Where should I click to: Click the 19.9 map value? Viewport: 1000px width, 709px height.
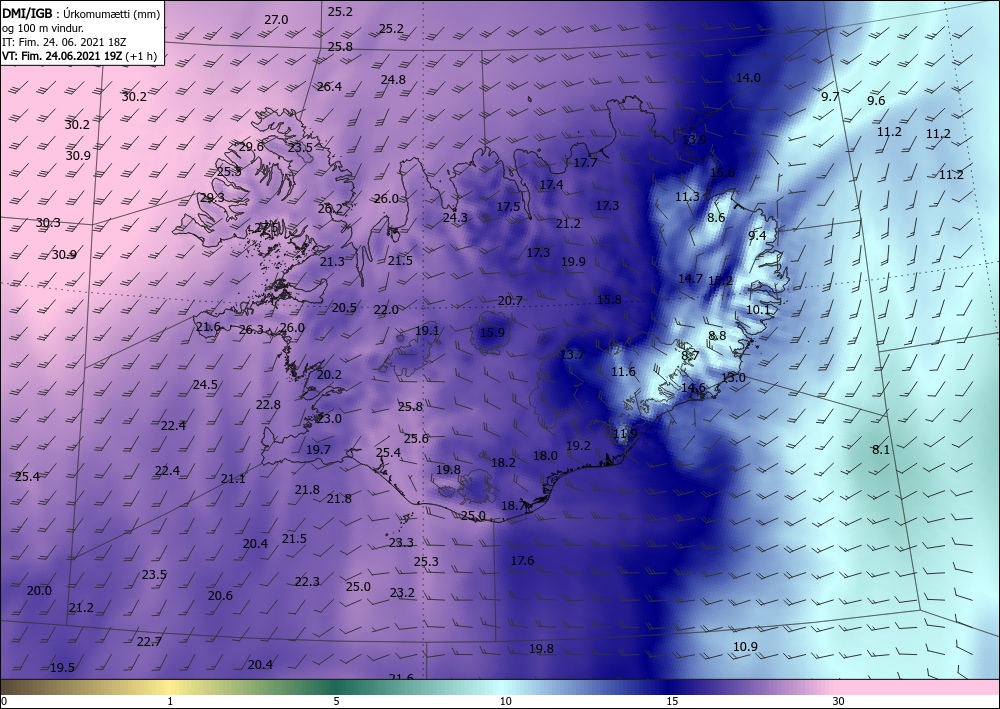[573, 261]
